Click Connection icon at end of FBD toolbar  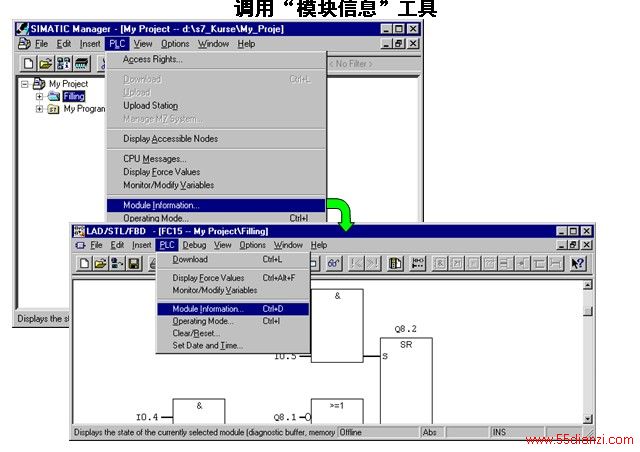pos(555,263)
